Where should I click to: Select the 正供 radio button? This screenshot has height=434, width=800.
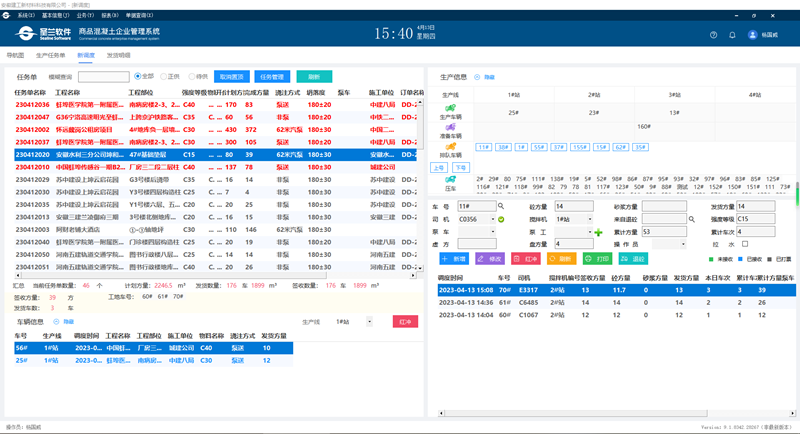[164, 76]
